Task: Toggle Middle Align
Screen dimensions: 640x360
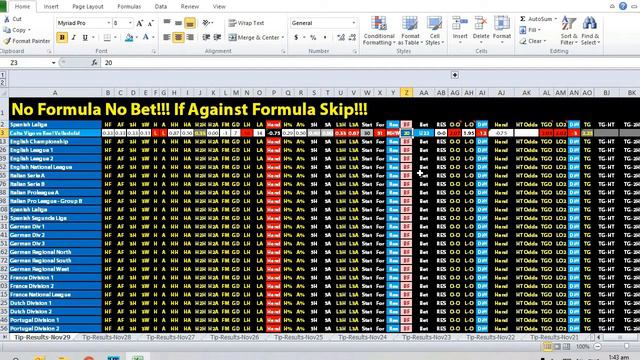Action: click(x=178, y=23)
